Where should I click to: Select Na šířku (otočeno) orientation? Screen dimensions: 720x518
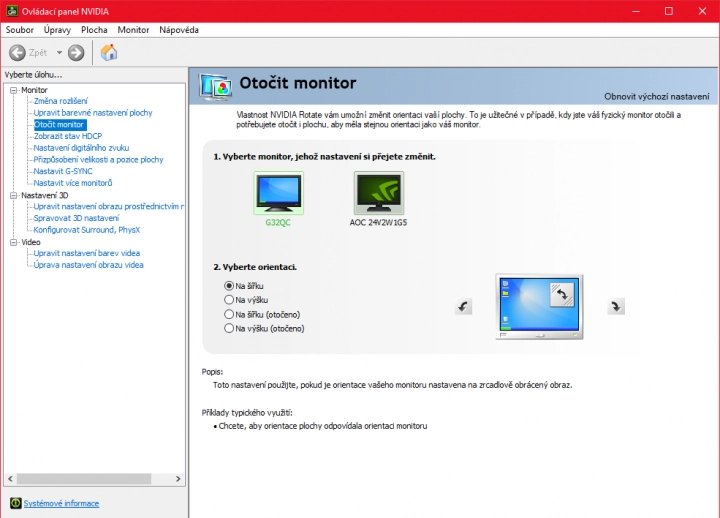coord(229,314)
